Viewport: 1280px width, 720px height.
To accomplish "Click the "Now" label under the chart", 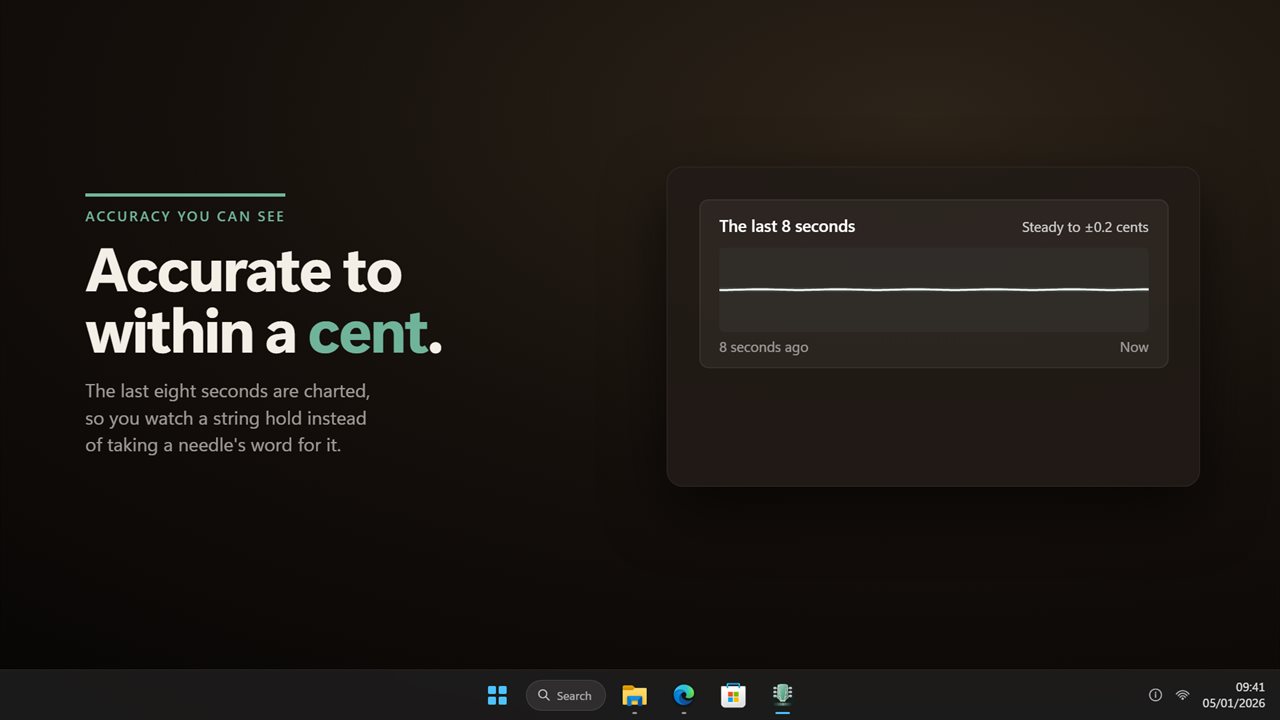I will coord(1134,347).
